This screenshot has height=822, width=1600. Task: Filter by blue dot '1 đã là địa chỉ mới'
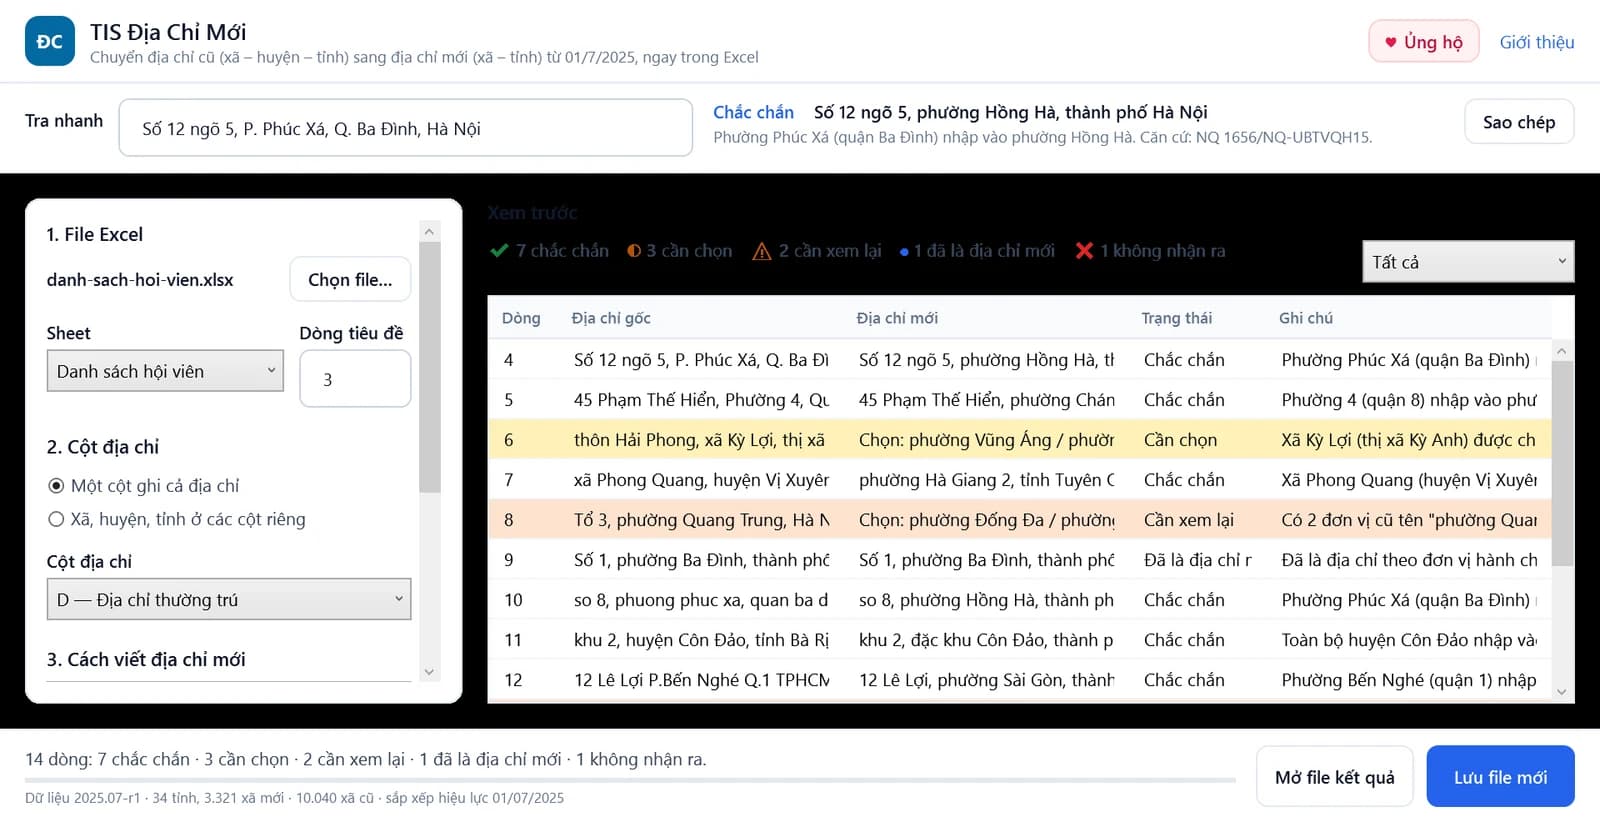[x=976, y=251]
